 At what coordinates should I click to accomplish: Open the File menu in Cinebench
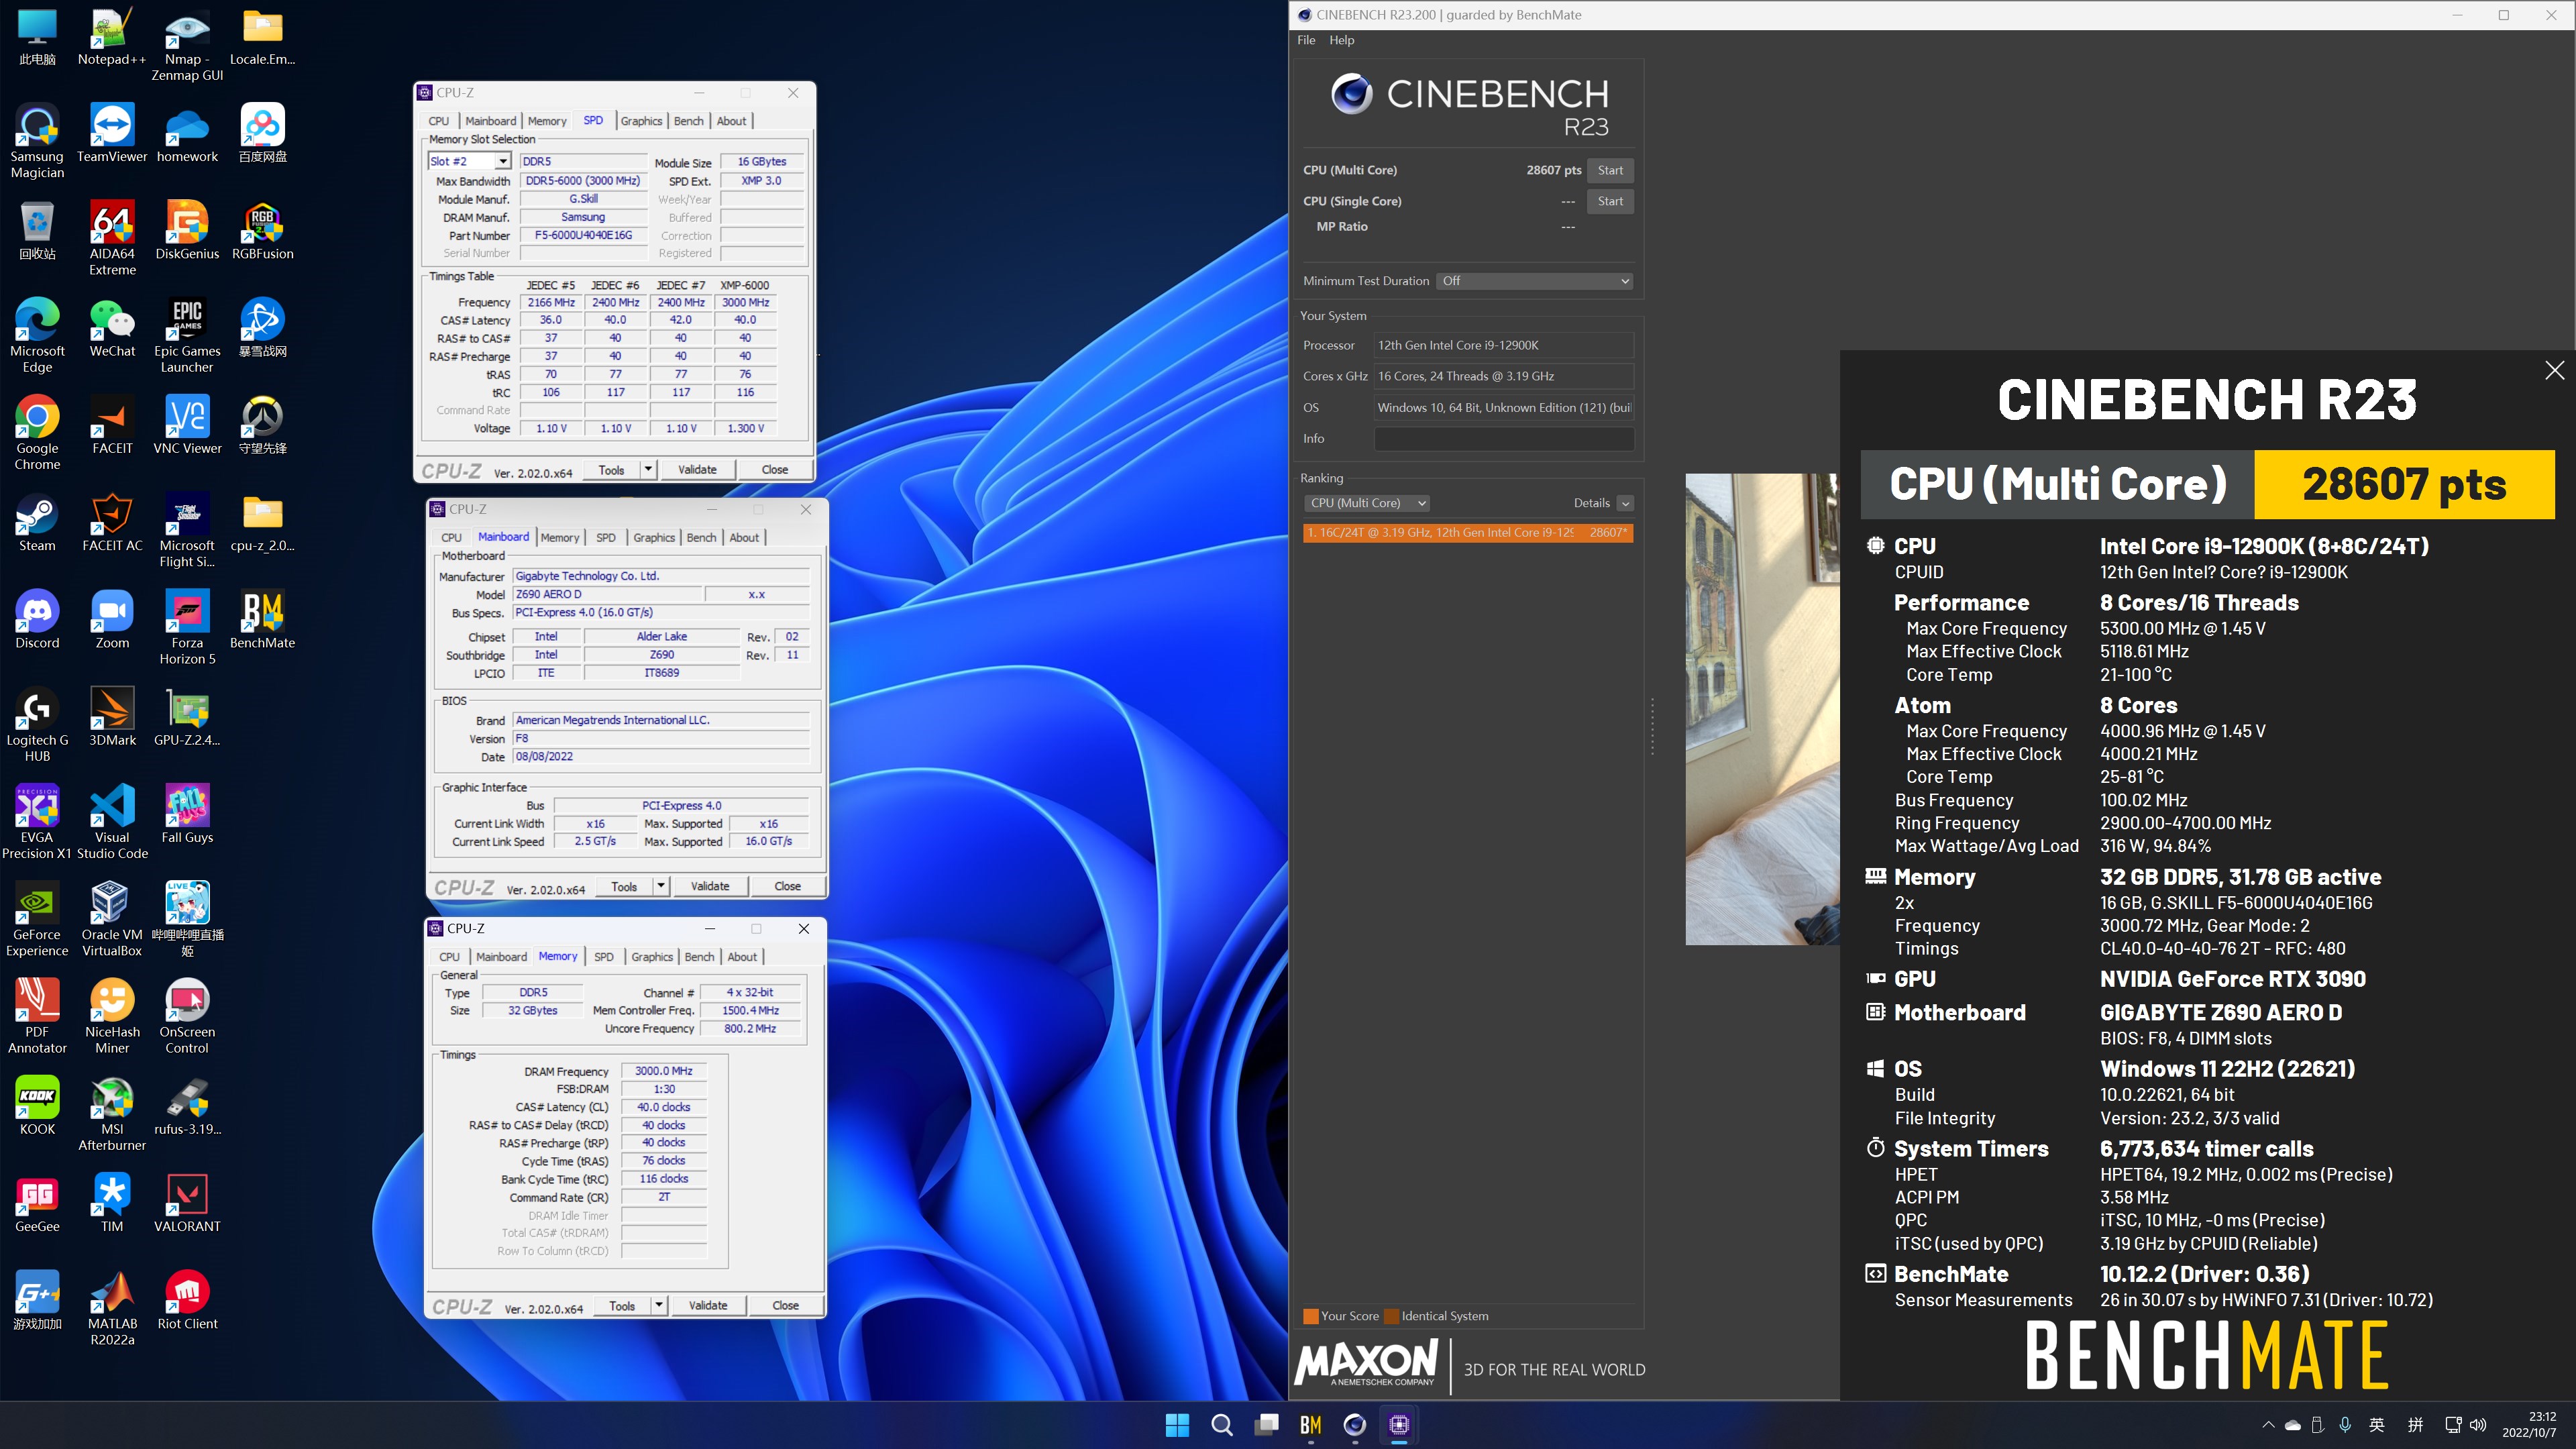[1306, 40]
